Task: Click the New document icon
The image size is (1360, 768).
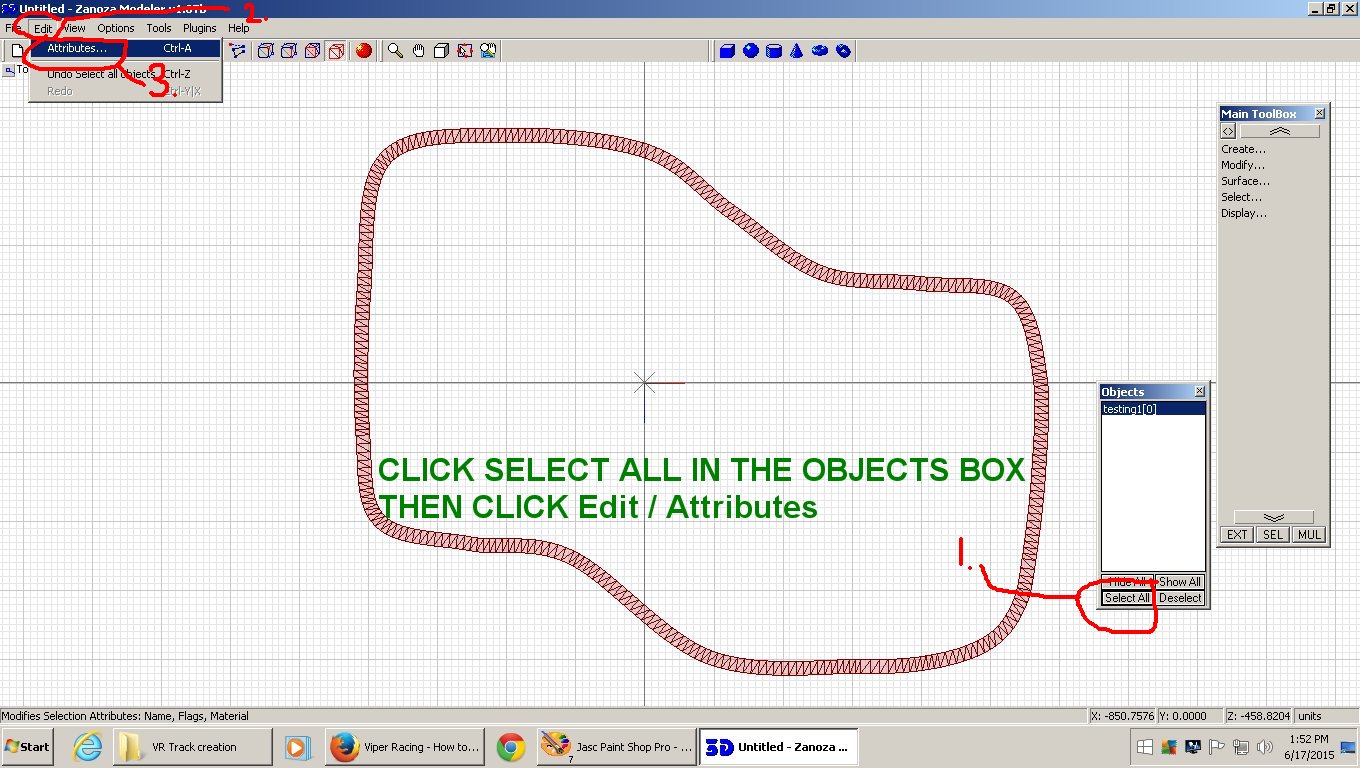Action: [16, 50]
